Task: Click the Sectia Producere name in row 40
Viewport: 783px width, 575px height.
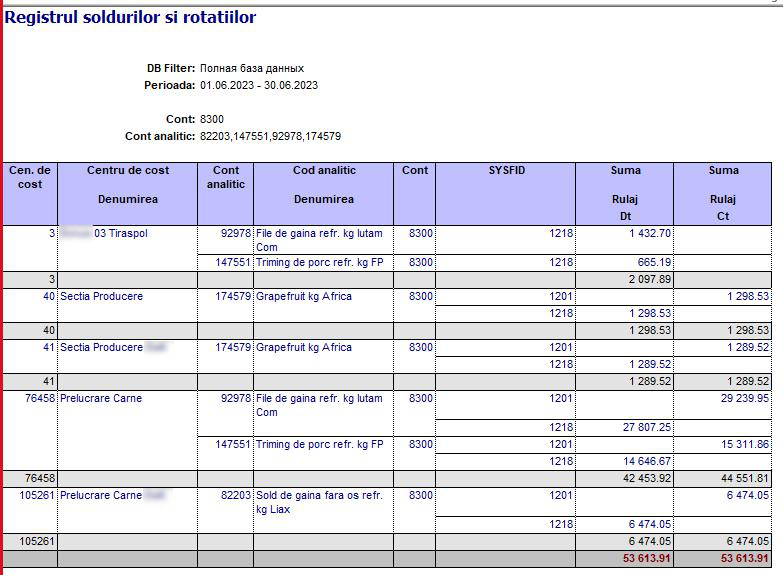Action: coord(101,296)
